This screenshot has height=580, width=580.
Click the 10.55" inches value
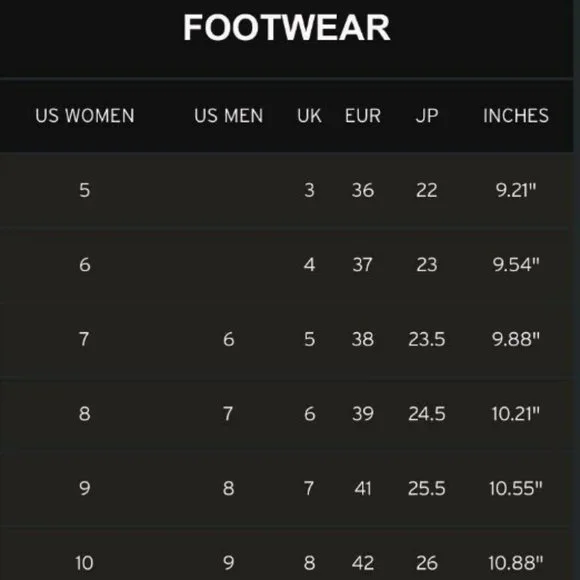pyautogui.click(x=516, y=488)
